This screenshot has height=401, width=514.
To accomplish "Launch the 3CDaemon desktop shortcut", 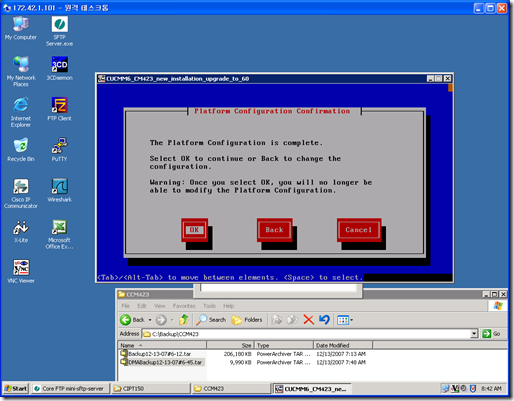I will point(60,68).
